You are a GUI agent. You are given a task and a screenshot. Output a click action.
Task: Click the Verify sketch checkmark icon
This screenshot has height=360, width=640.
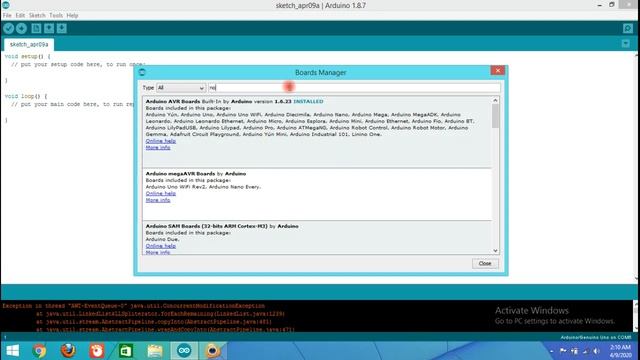coord(9,28)
